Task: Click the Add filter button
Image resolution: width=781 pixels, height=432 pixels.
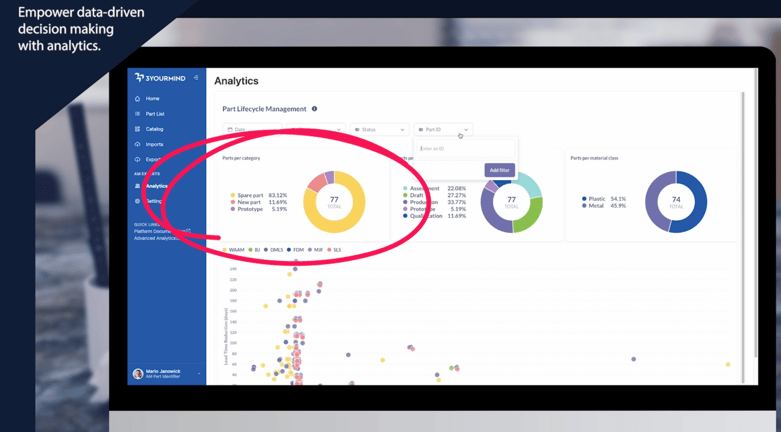Action: tap(499, 170)
